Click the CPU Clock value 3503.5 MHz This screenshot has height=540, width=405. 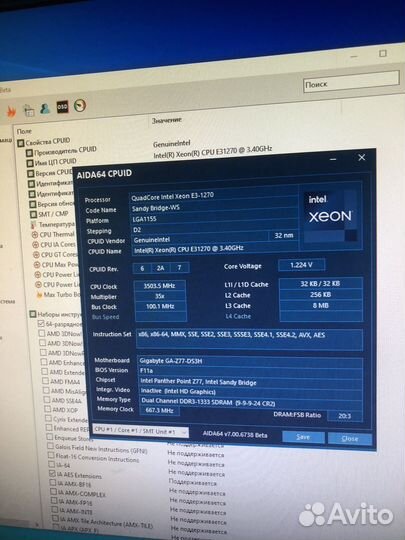coord(160,285)
